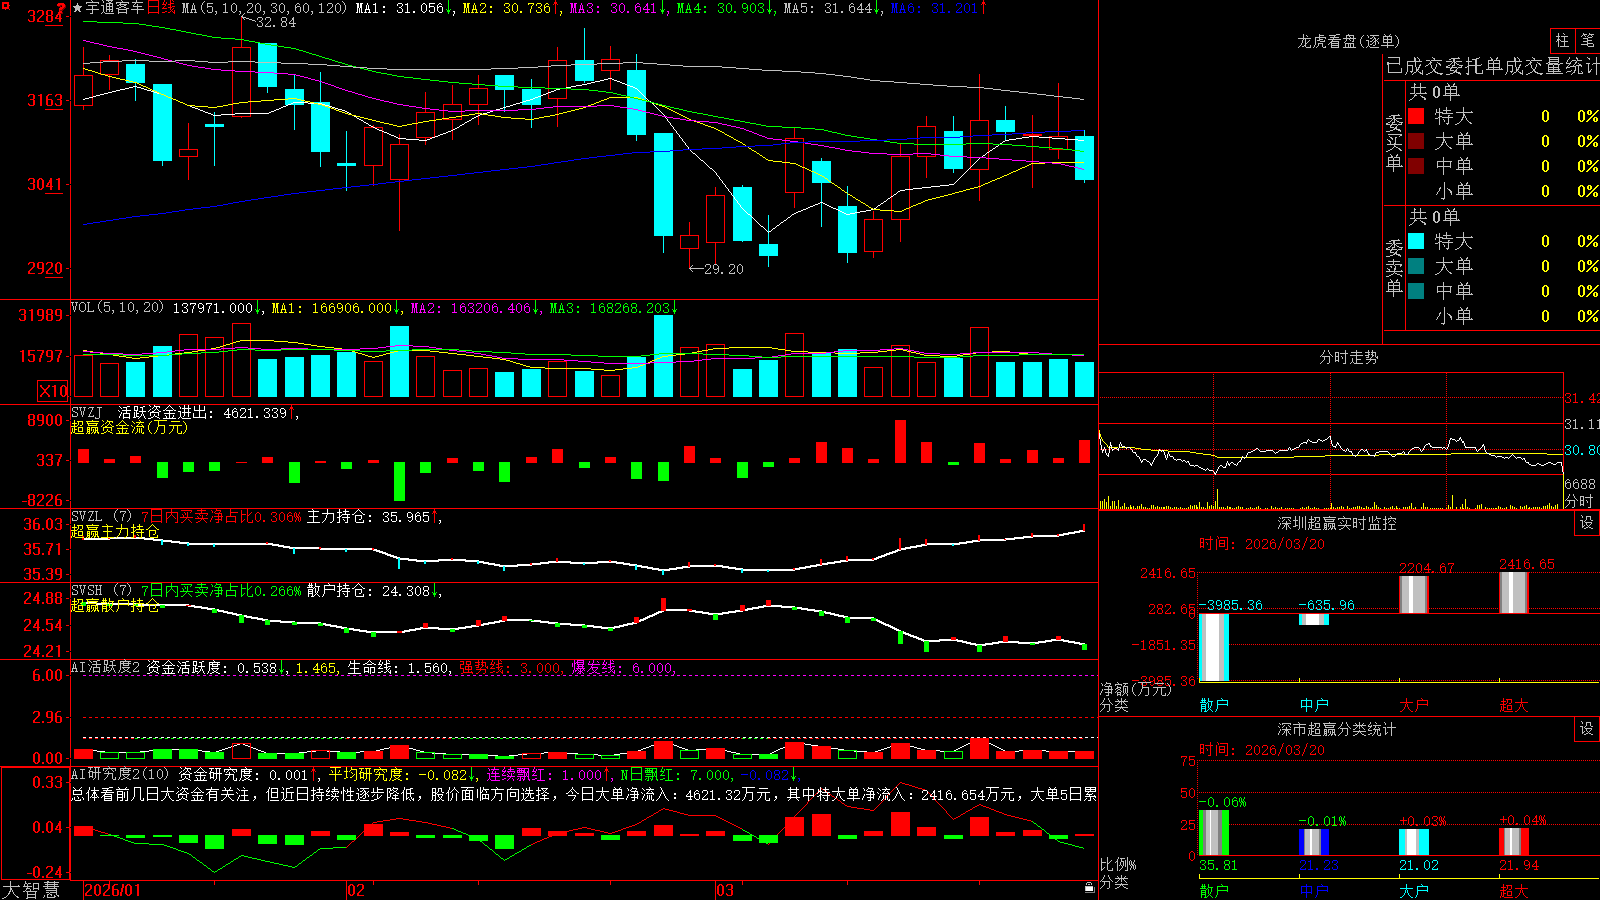
Task: Click the red 特大 buy order swatch
Action: point(1416,116)
